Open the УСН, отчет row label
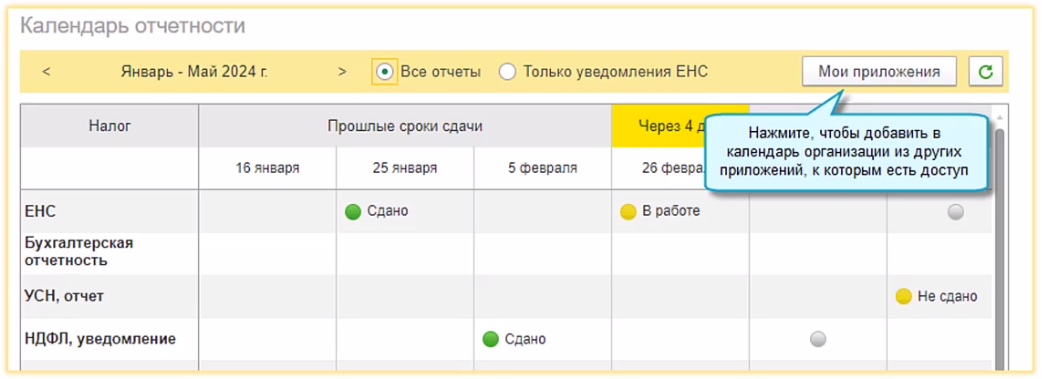The image size is (1042, 379). point(64,297)
